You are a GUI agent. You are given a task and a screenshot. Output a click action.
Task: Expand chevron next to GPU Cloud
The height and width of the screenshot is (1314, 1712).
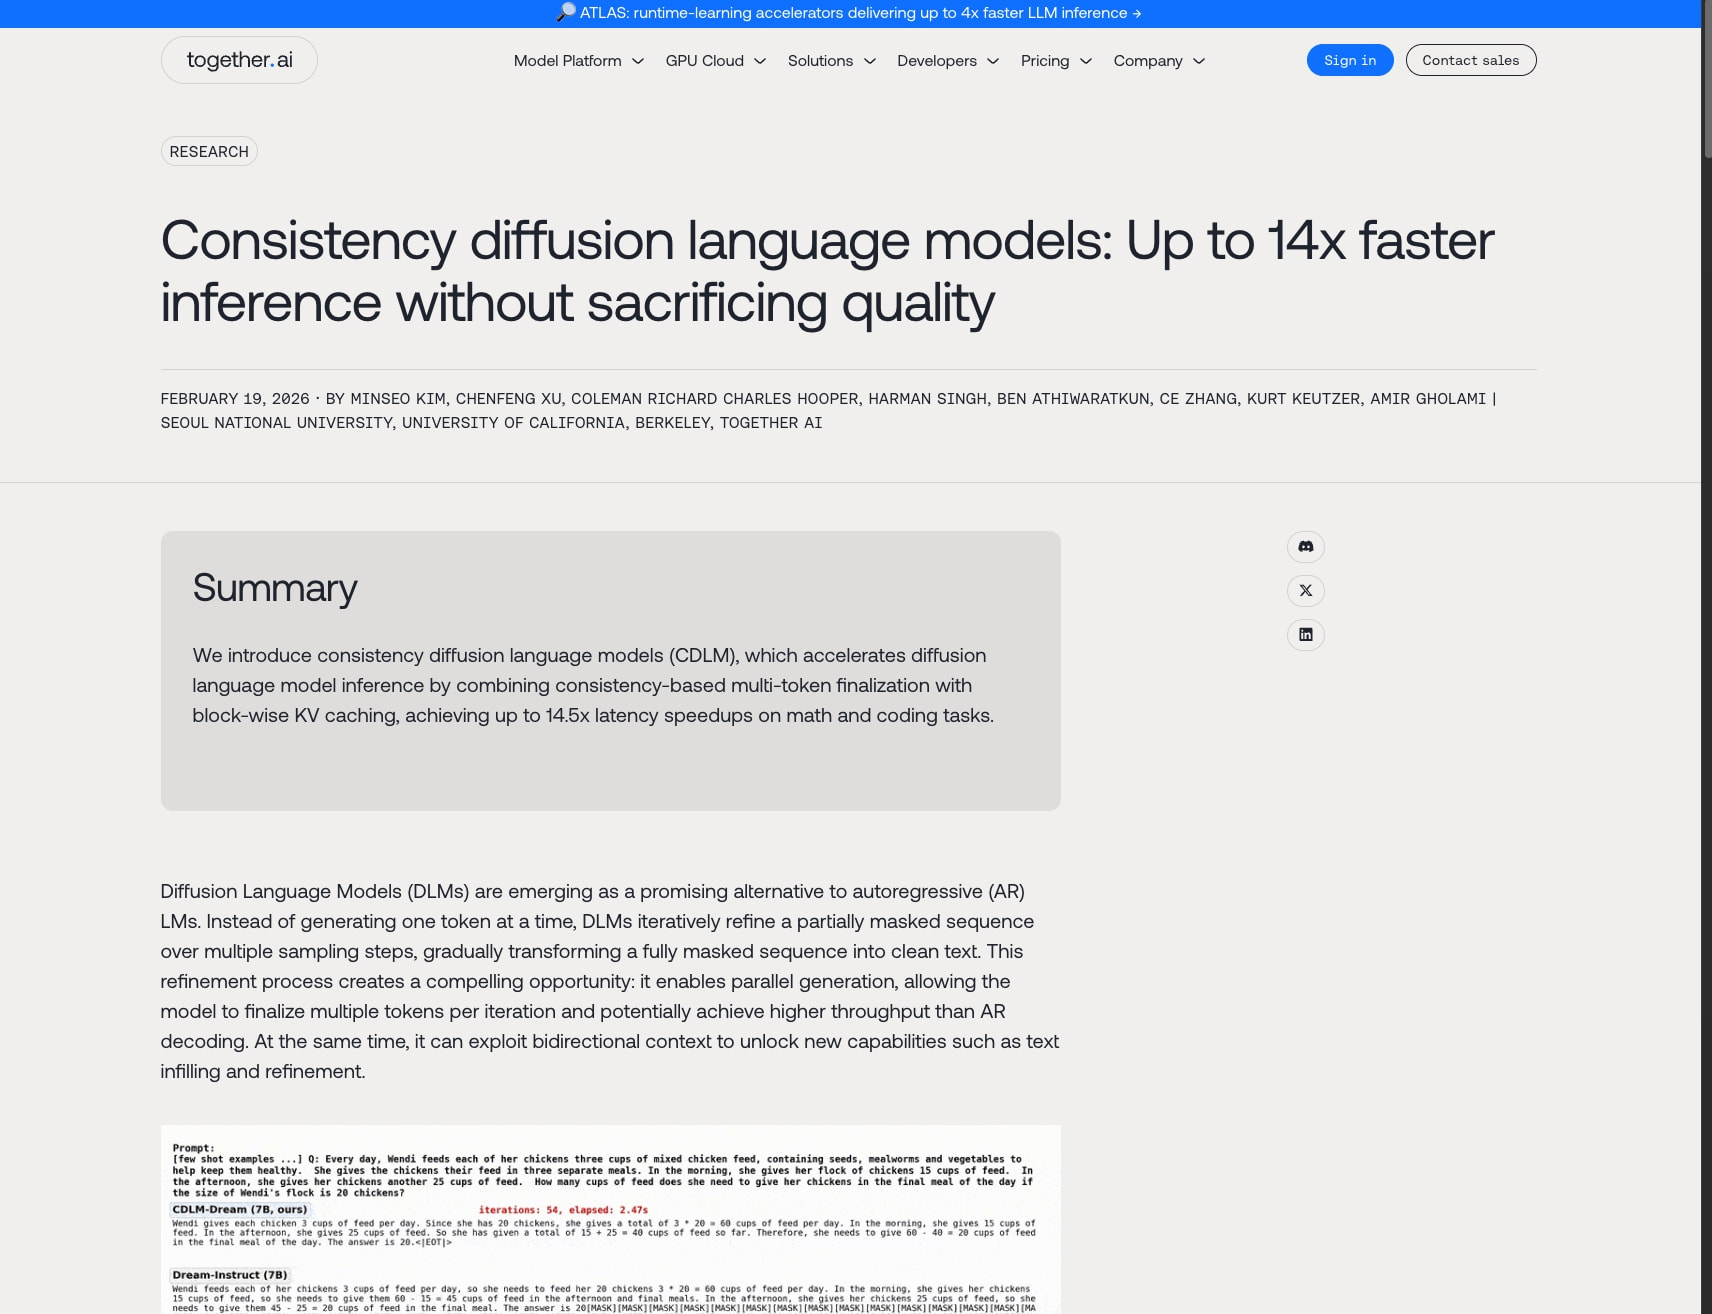point(760,61)
